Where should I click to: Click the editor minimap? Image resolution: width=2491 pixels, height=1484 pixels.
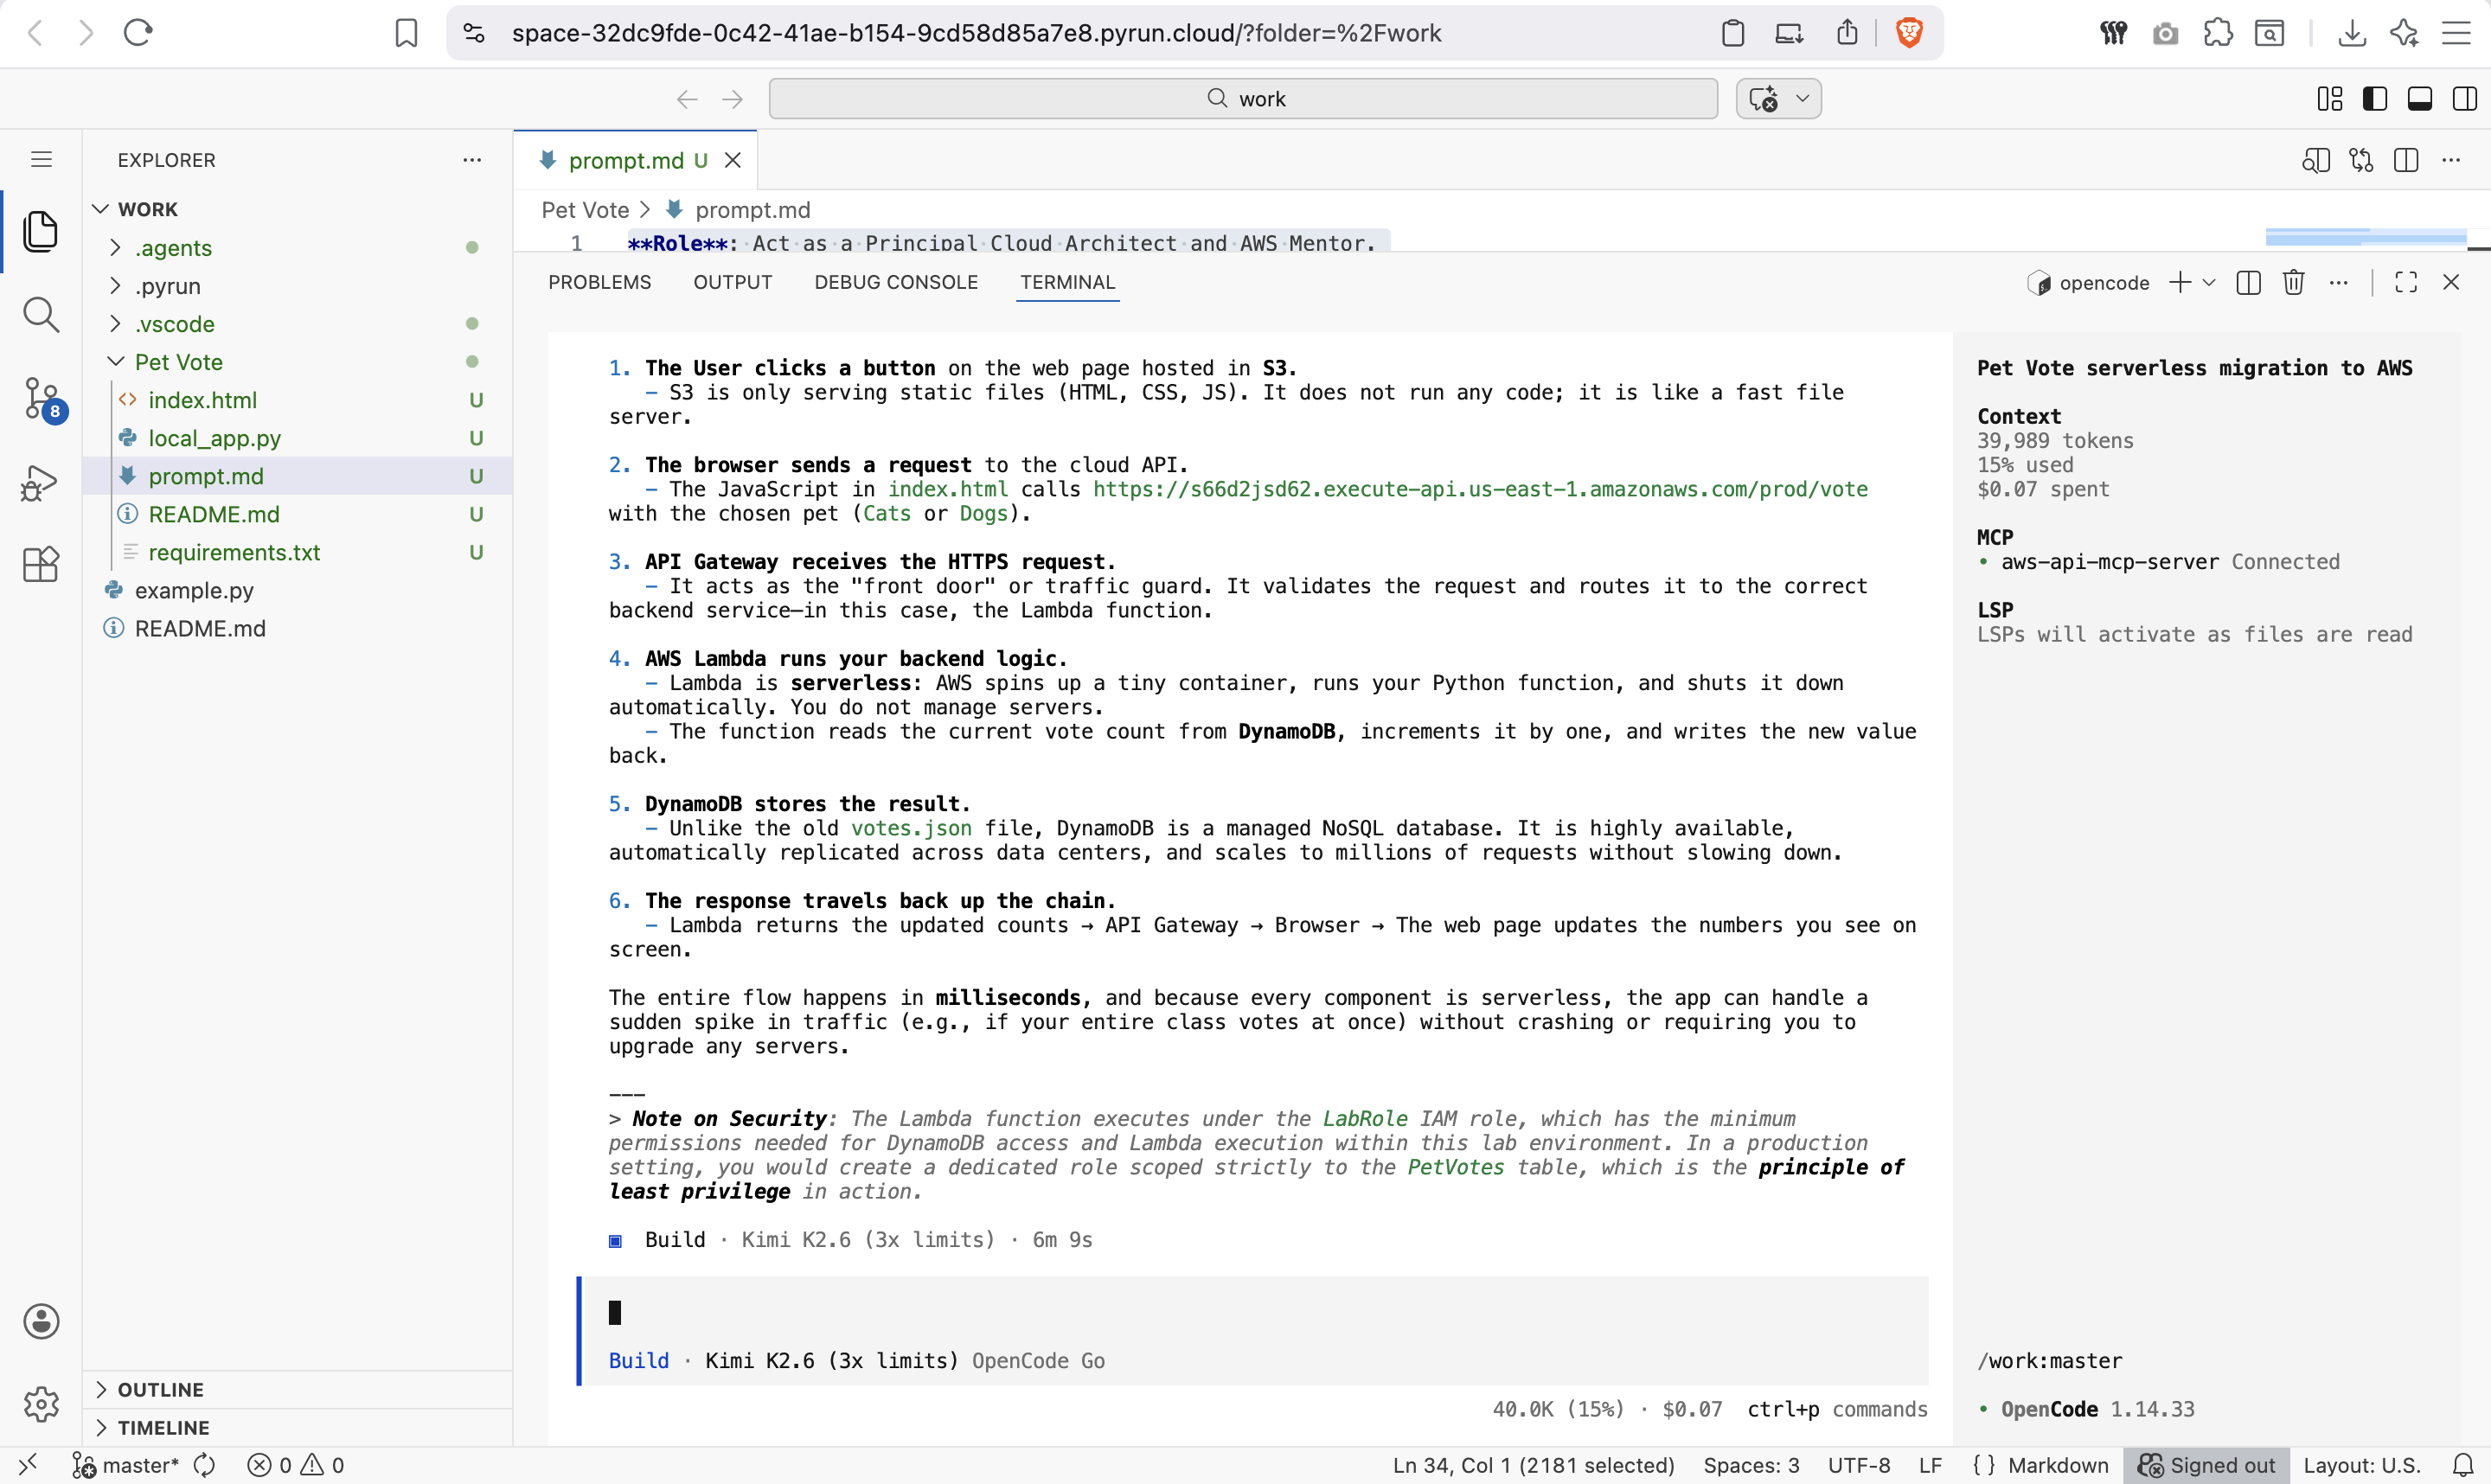tap(2366, 237)
